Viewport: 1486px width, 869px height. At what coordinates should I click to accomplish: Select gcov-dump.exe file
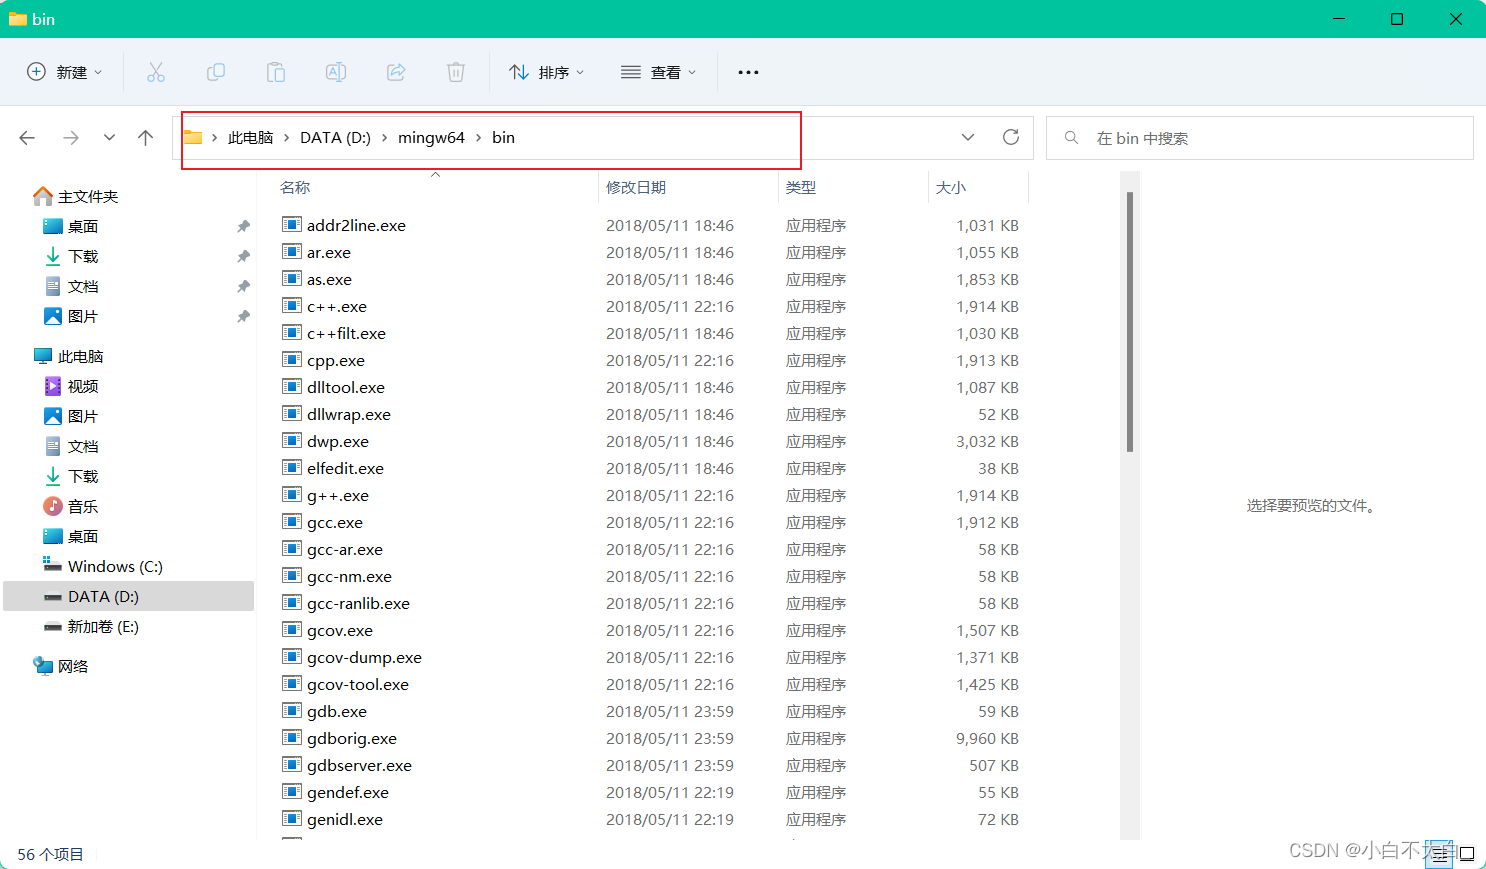click(364, 657)
